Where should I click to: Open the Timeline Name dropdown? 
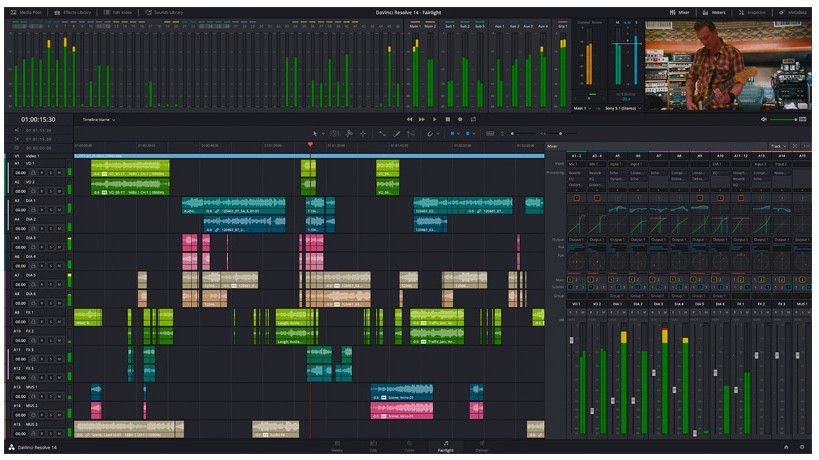point(99,120)
